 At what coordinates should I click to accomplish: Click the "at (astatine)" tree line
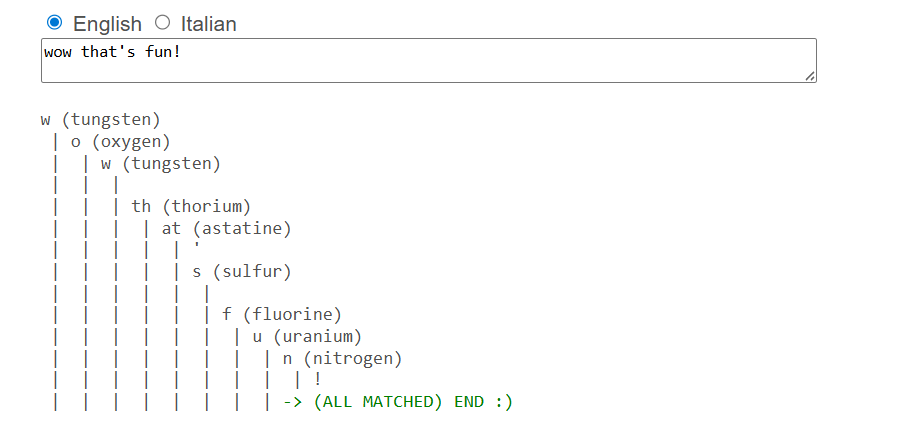point(226,229)
